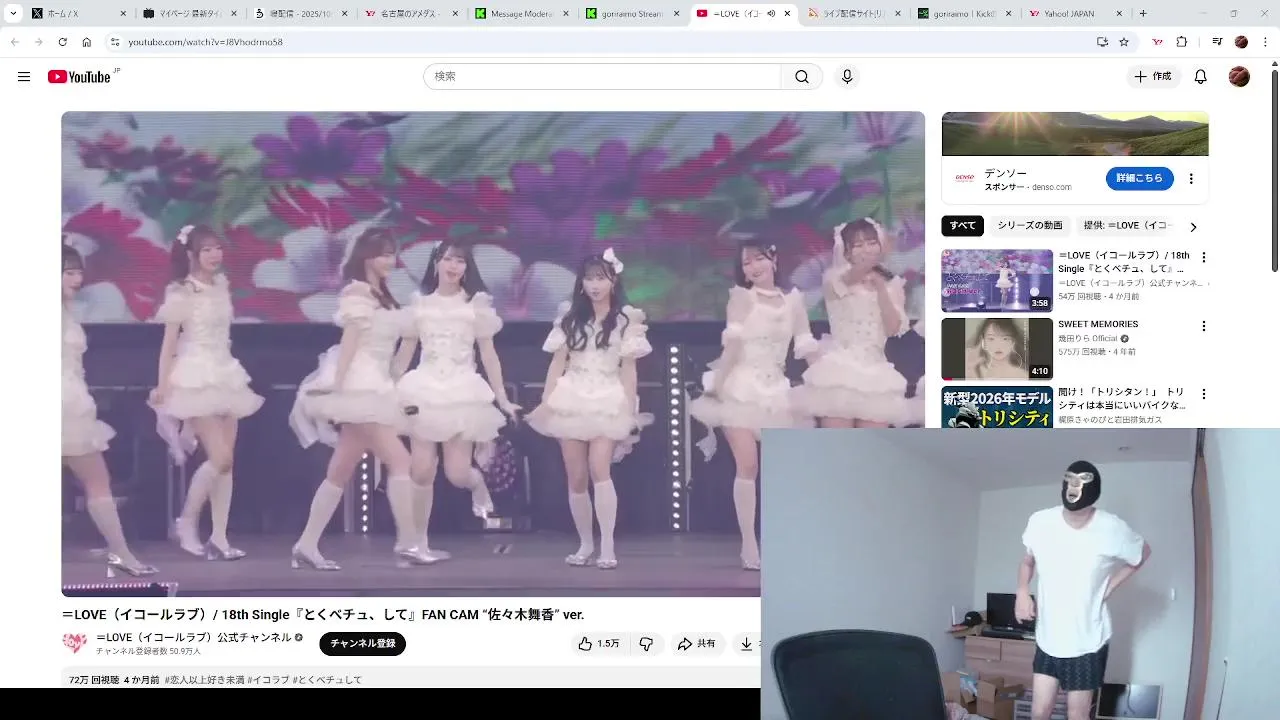The image size is (1280, 720).
Task: Open the SWEET MEMORIES video title
Action: click(x=1098, y=324)
